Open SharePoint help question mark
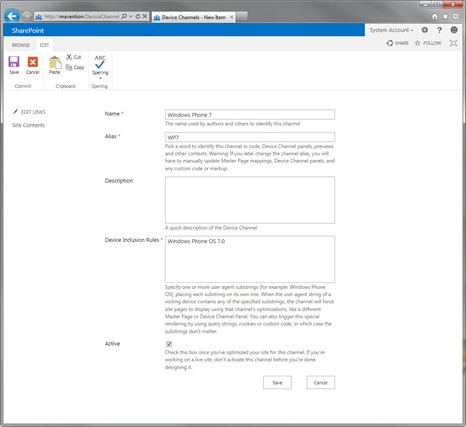Screen dimensions: 466x427 click(439, 30)
